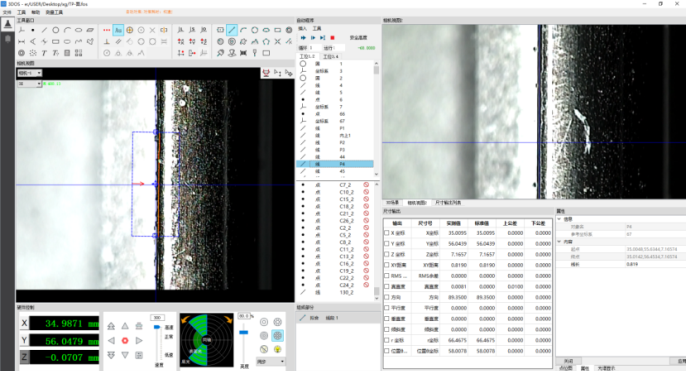This screenshot has height=371, width=686.
Task: Select the text tool T icon
Action: [44, 53]
